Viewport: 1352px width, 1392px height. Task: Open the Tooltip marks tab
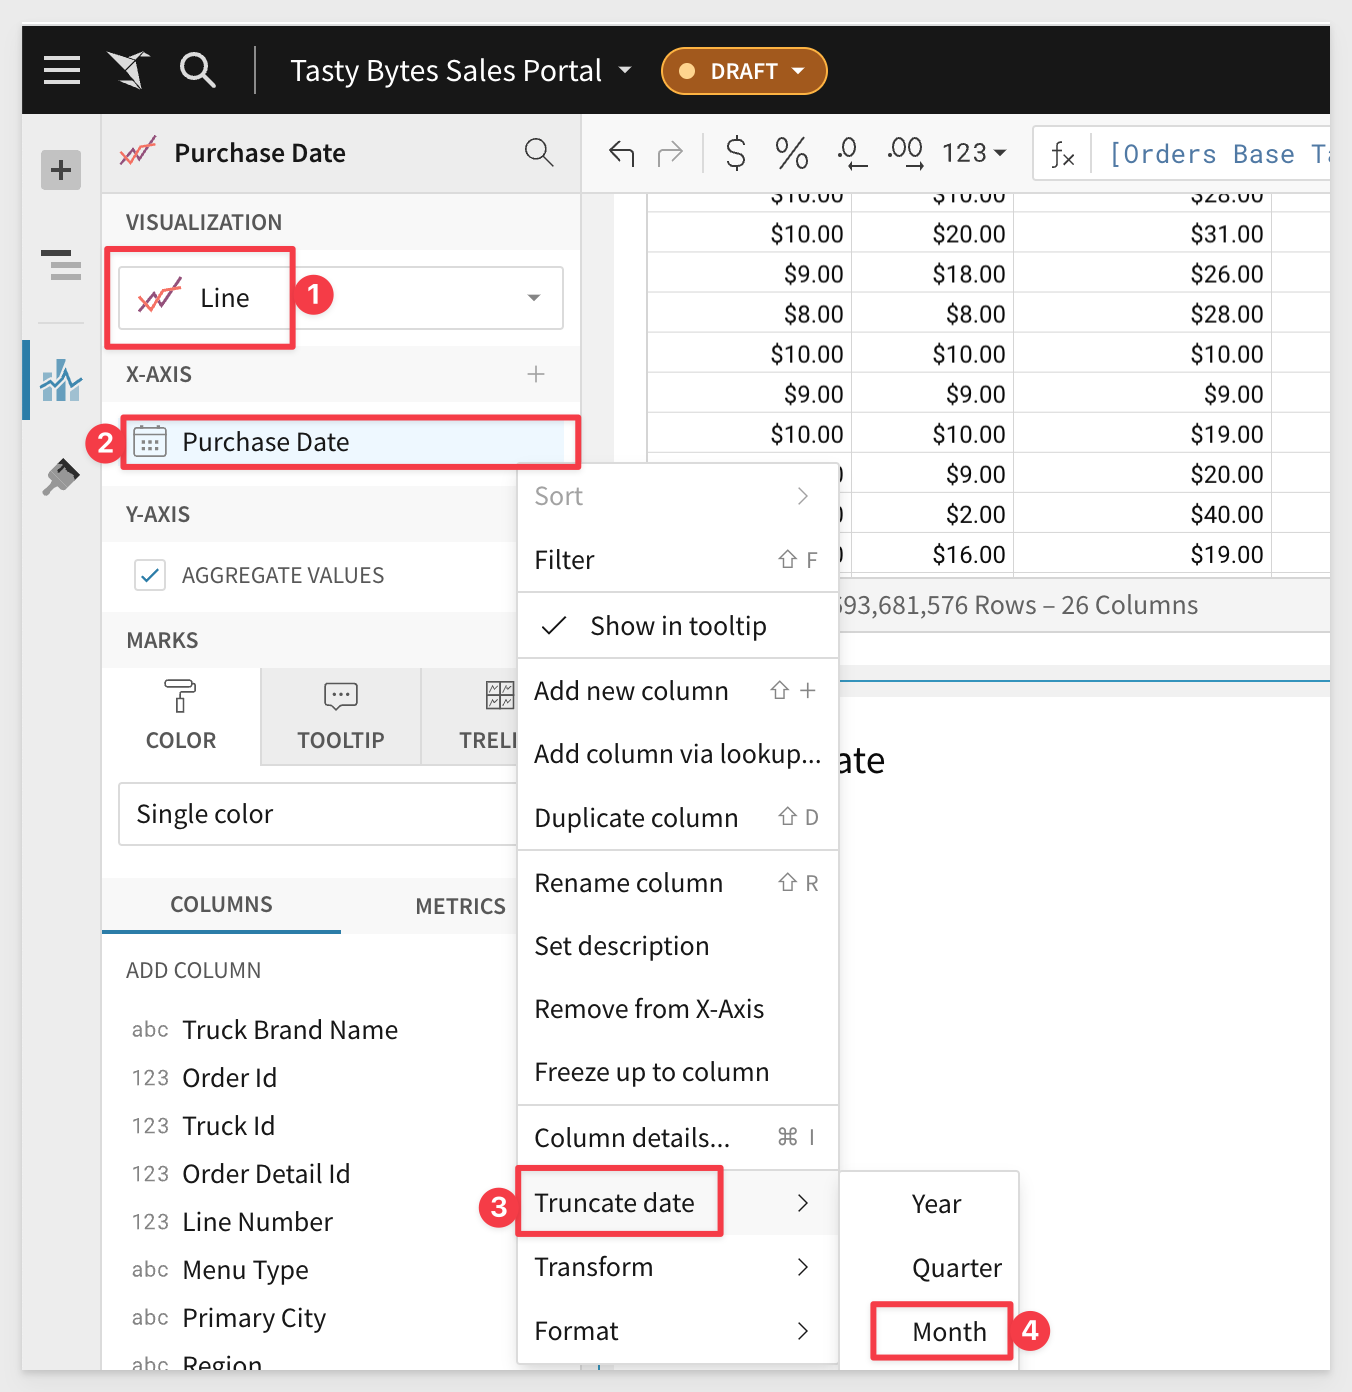click(340, 716)
